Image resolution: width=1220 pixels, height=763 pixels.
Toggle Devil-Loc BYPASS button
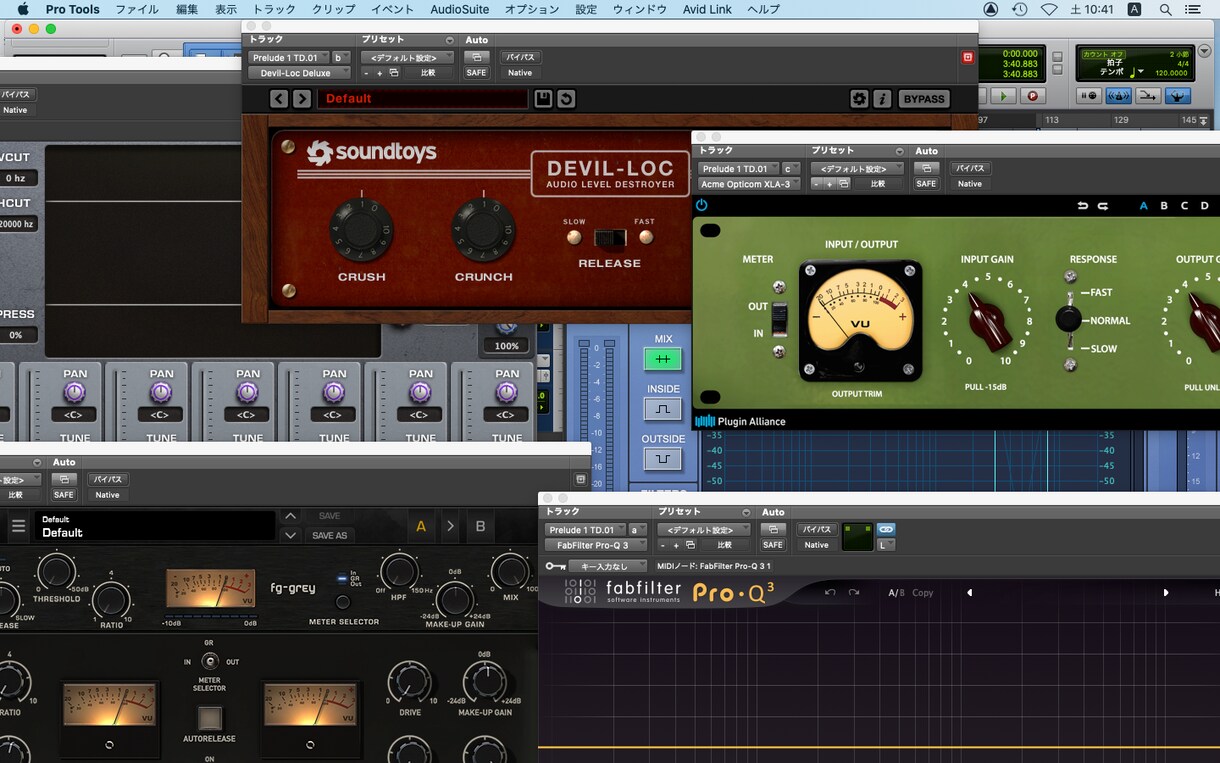click(923, 98)
